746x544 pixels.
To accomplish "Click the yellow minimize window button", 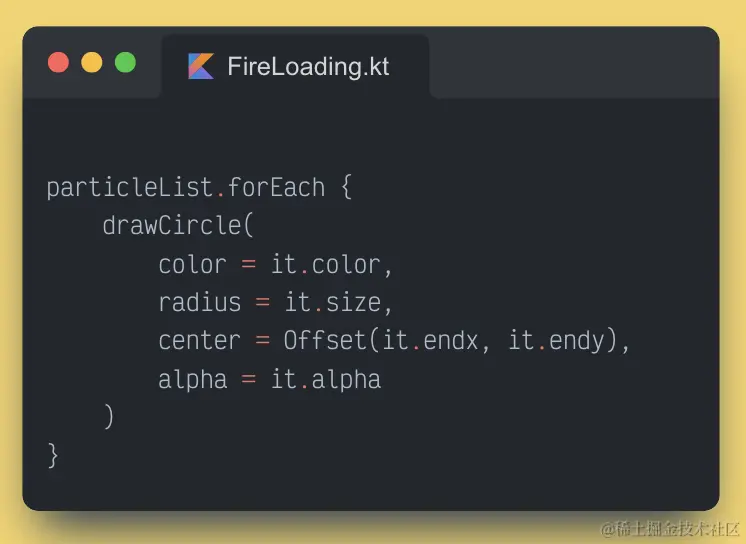I will (x=92, y=62).
